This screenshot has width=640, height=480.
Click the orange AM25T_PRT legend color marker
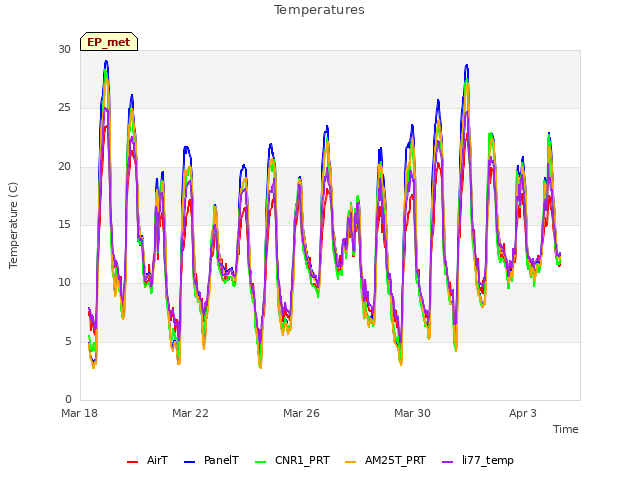pos(351,462)
